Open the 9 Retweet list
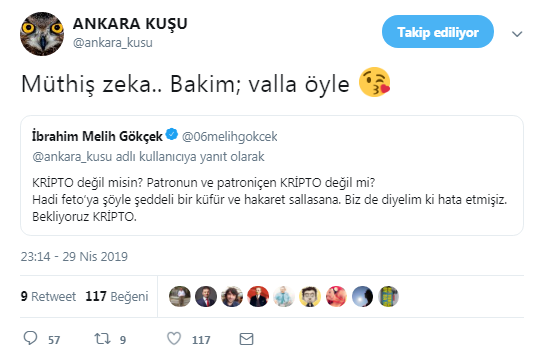Screen dimensions: 533x361 48,296
